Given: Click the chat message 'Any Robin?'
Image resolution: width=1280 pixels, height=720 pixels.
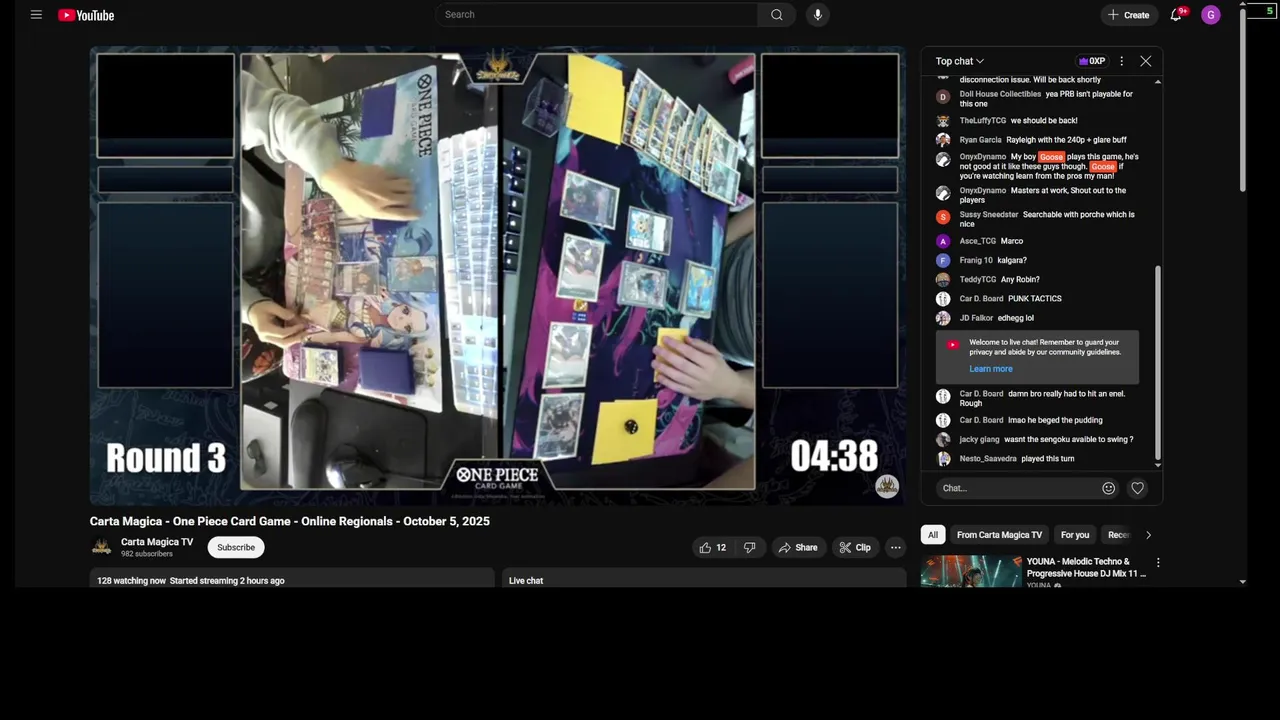Looking at the screenshot, I should tap(1020, 280).
